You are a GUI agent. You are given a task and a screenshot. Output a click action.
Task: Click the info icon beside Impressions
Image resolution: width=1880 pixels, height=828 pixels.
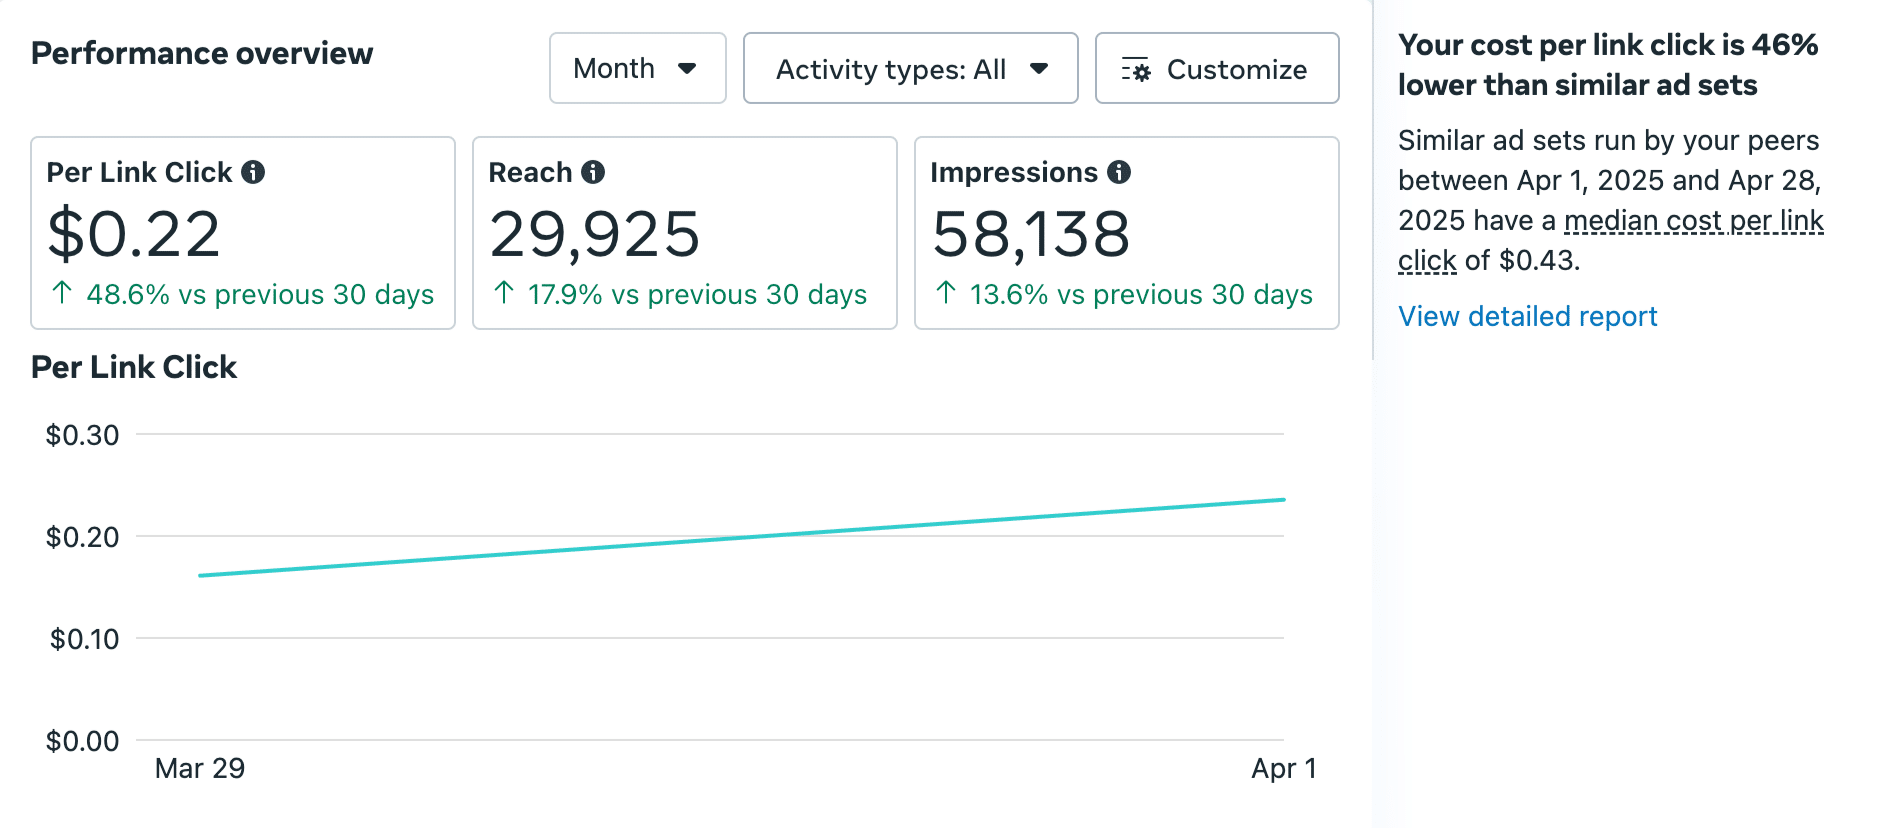[1119, 172]
